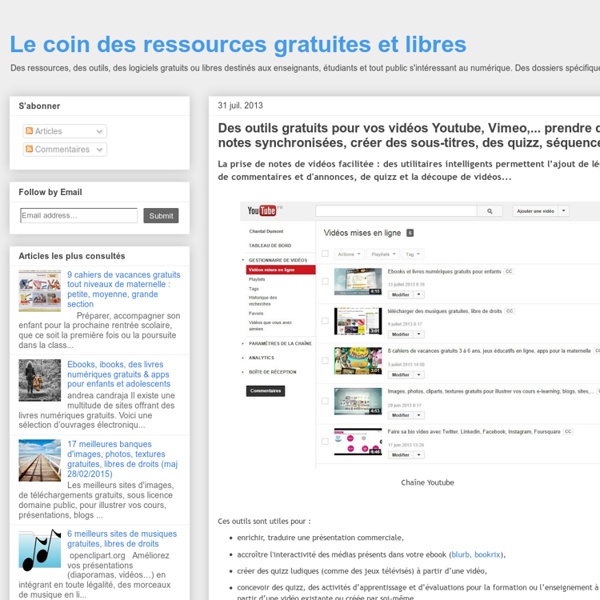Click the Chaîne Youtube image caption
600x600 pixels.
pos(427,483)
